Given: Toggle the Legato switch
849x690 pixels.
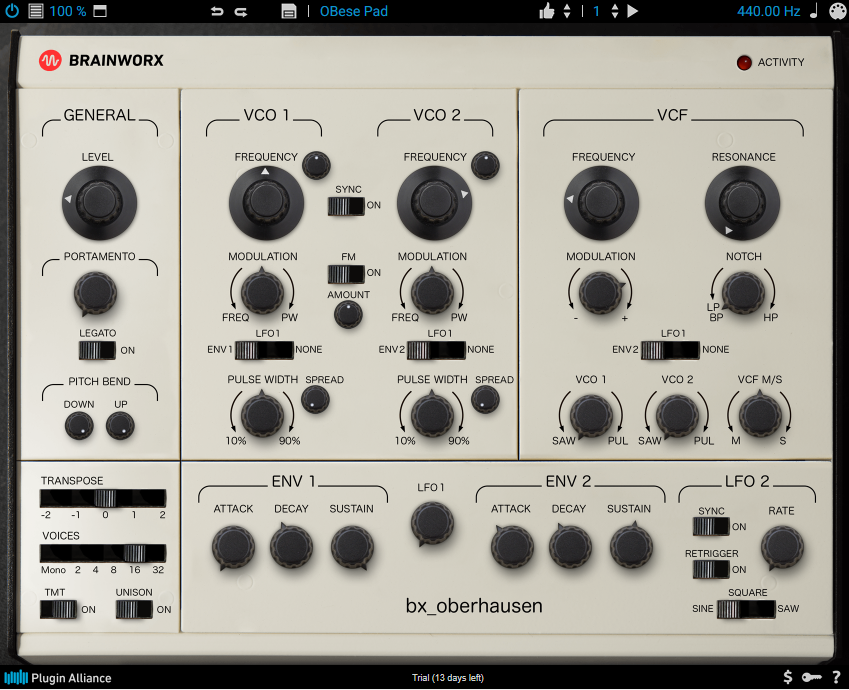Looking at the screenshot, I should pos(97,350).
